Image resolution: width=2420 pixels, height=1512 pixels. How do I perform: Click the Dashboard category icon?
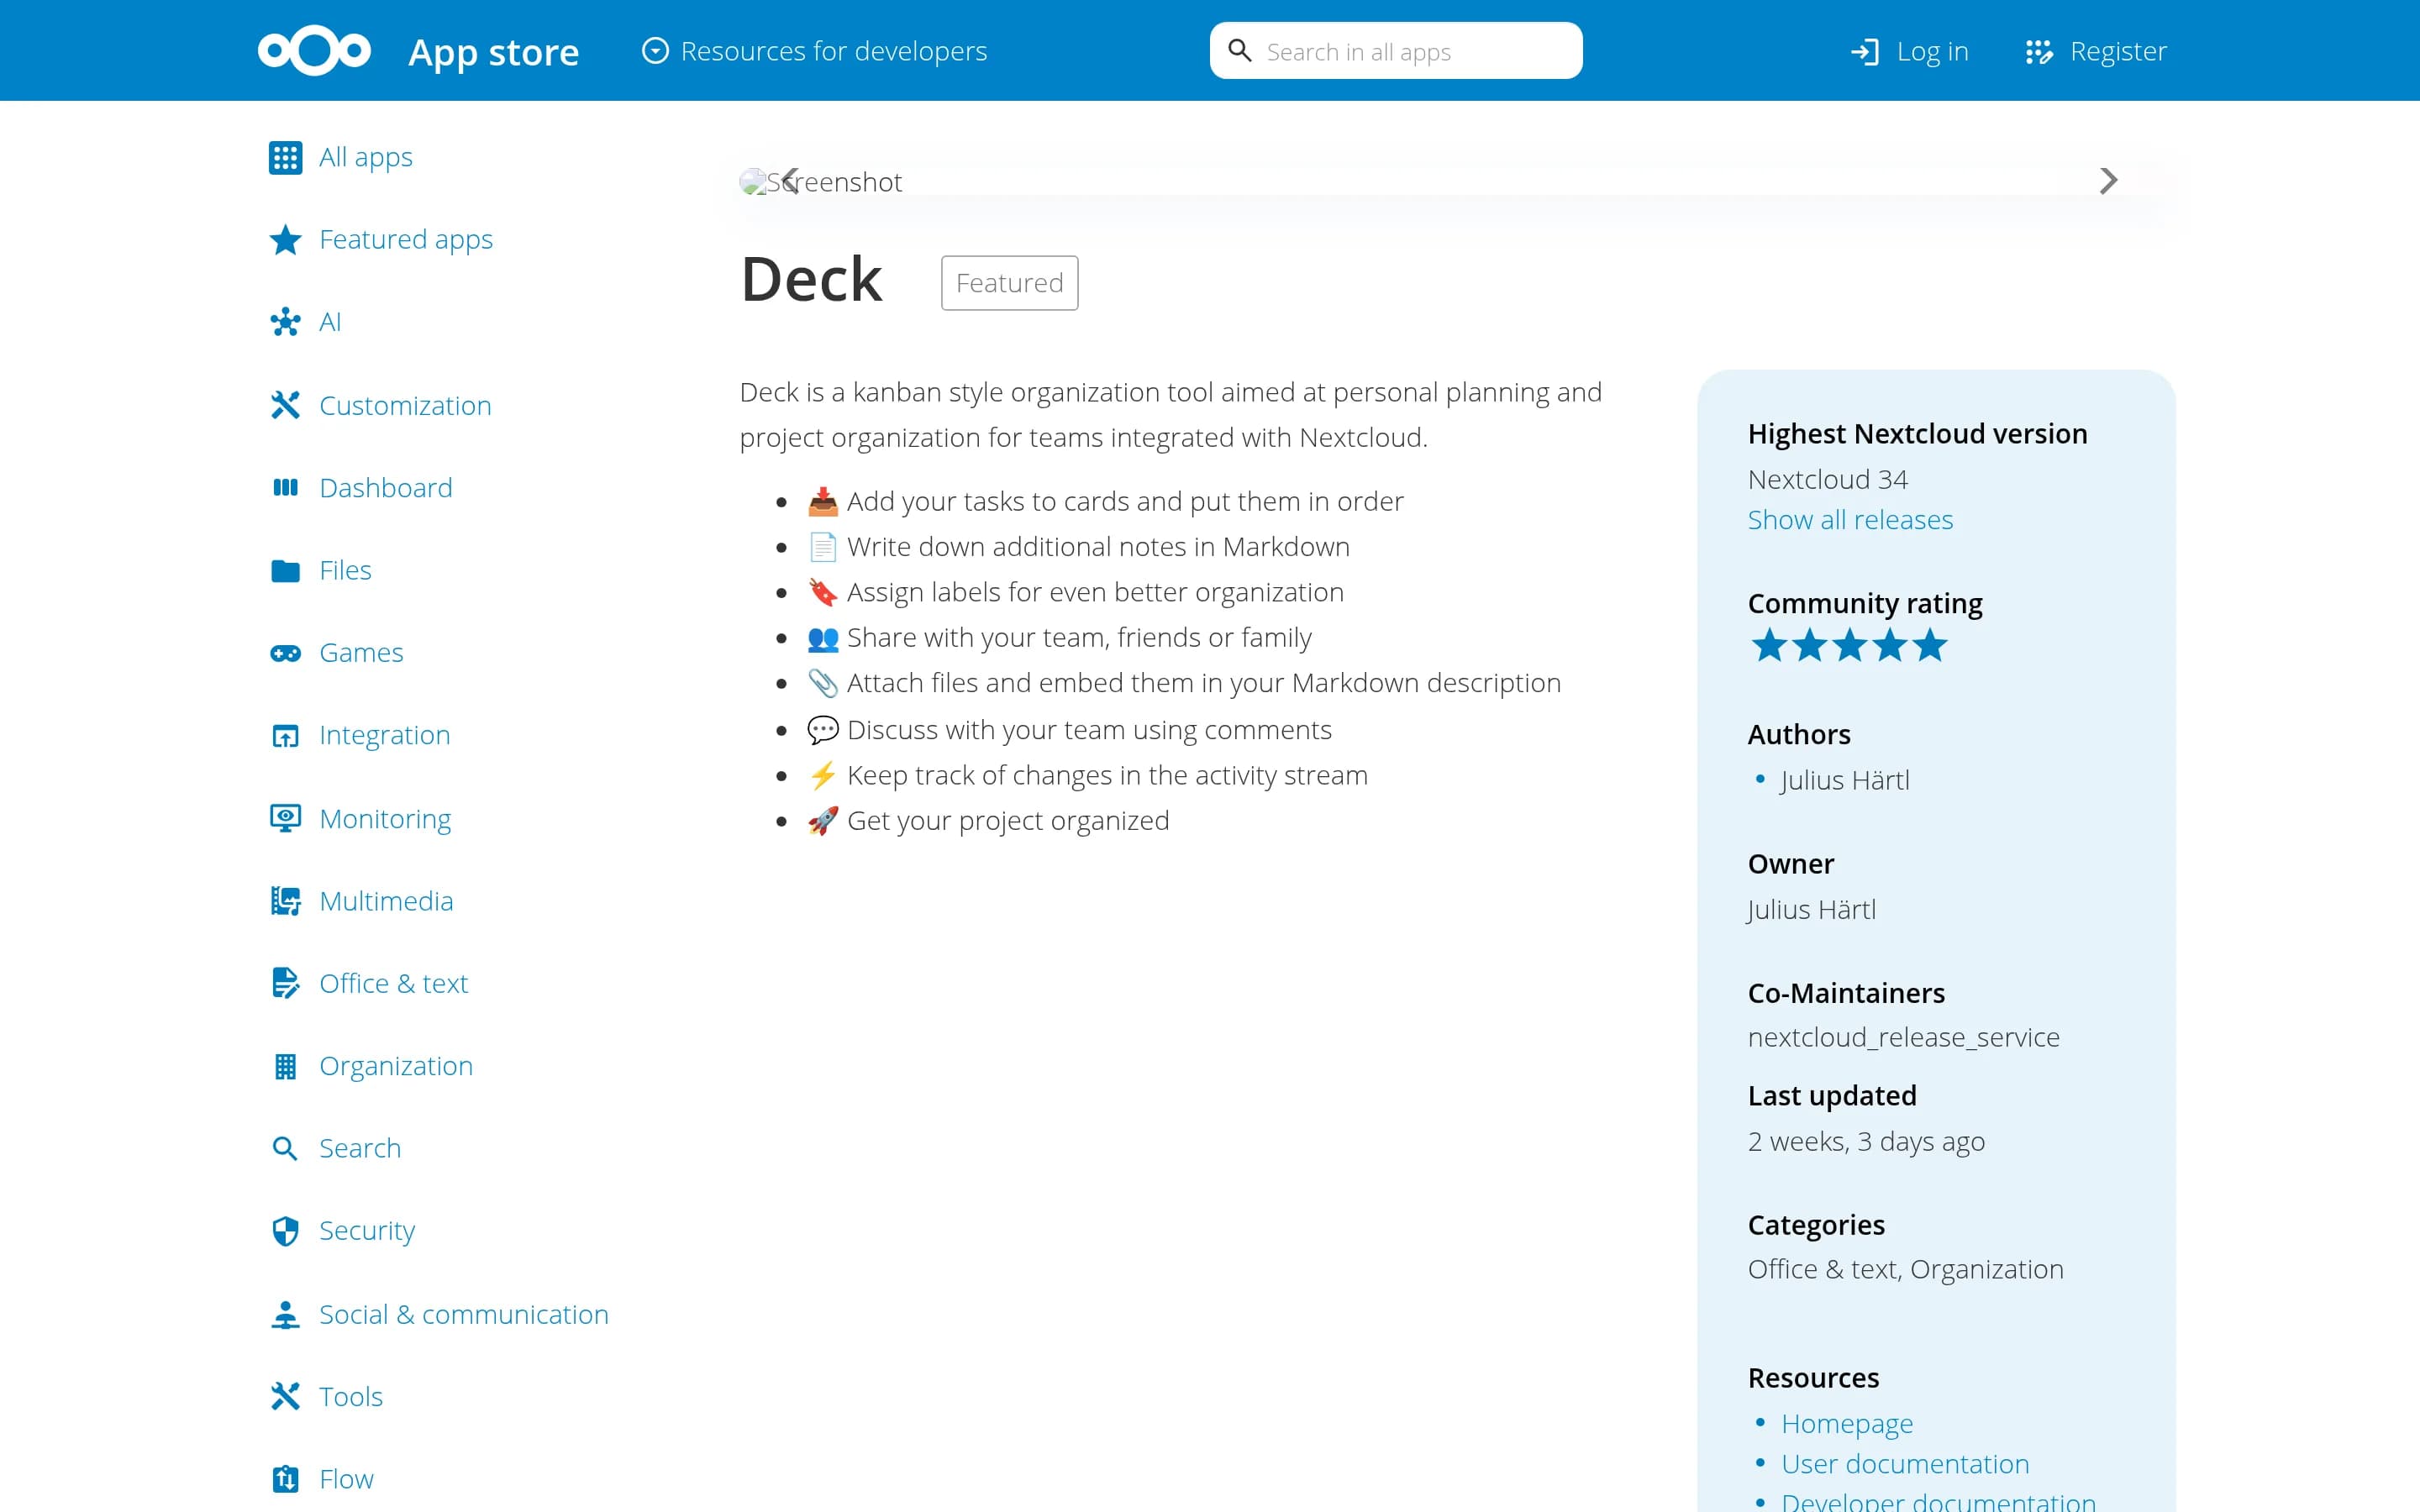tap(285, 487)
